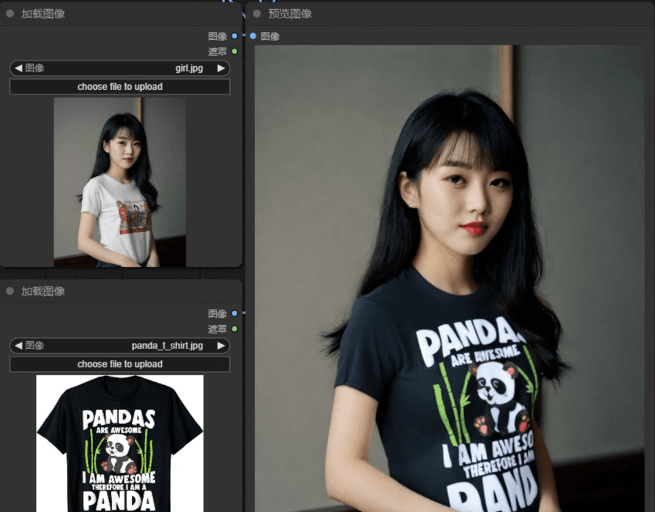Viewport: 655px width, 512px height.
Task: Select the top 加载图像 node title
Action: [43, 14]
